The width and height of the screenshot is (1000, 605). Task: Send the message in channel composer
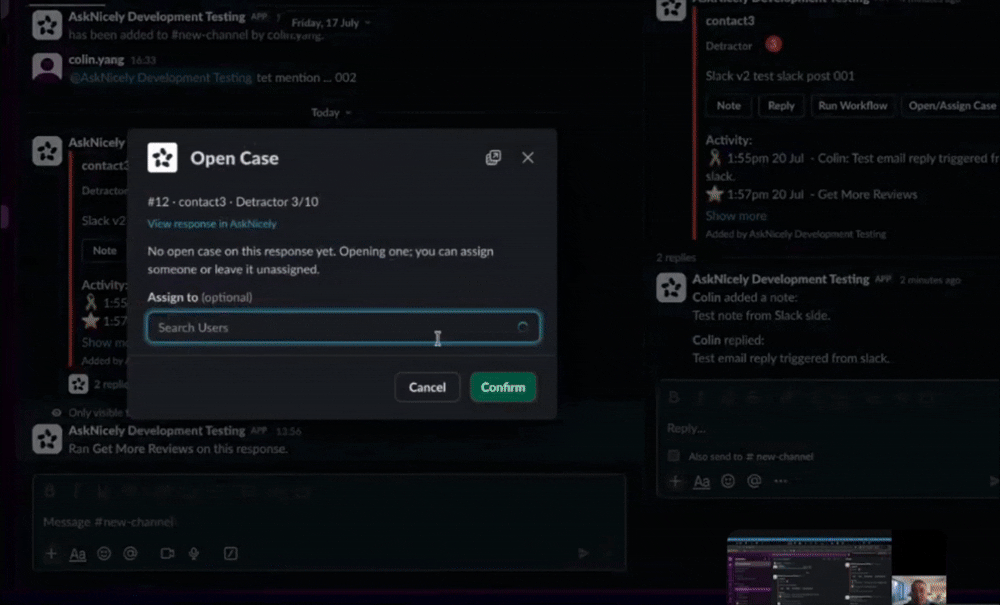point(583,553)
